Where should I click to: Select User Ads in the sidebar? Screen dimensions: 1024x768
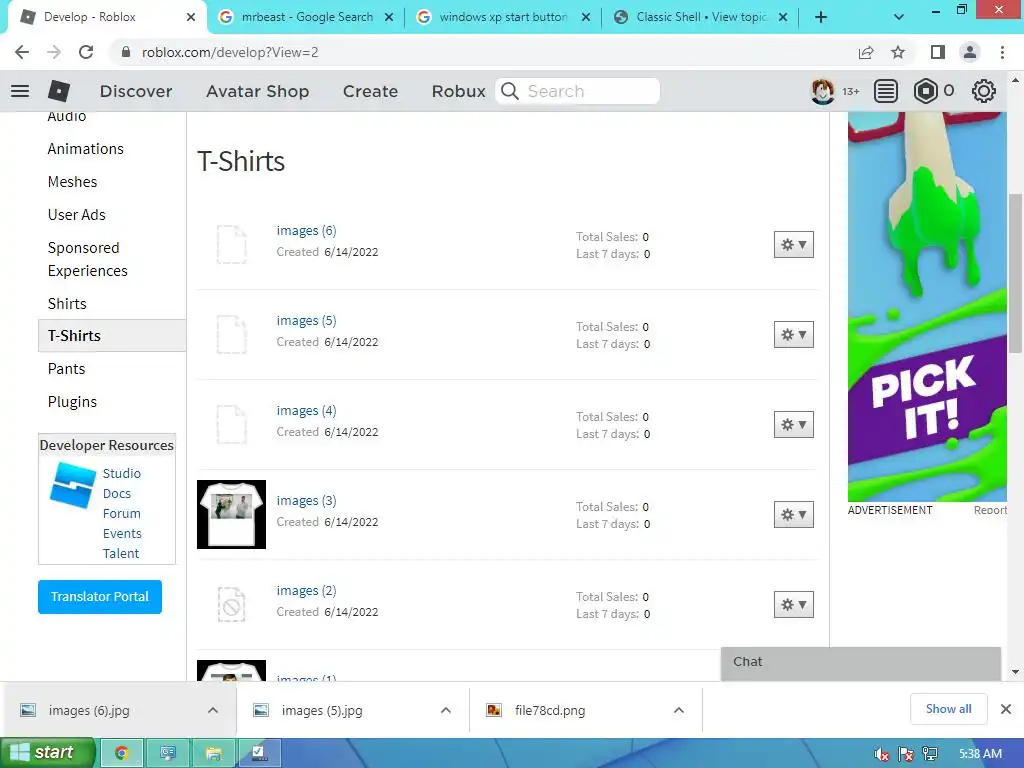pyautogui.click(x=76, y=215)
